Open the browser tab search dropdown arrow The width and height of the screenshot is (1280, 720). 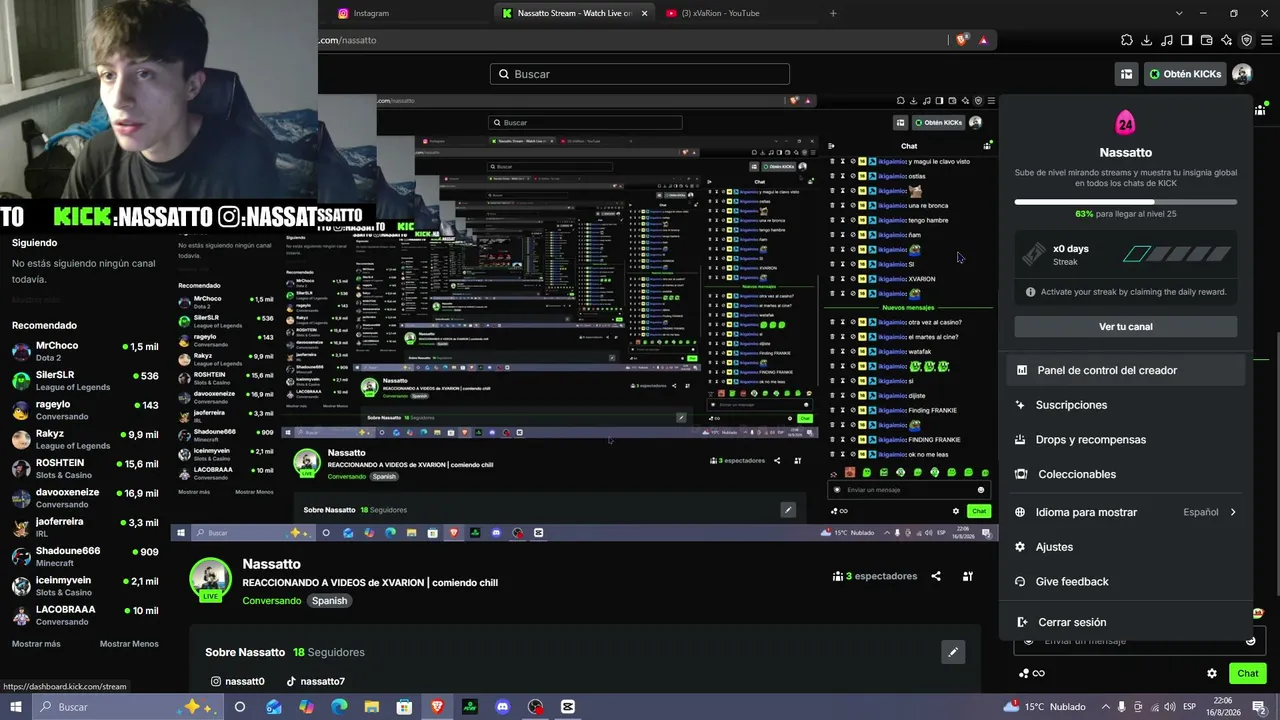pyautogui.click(x=1179, y=13)
